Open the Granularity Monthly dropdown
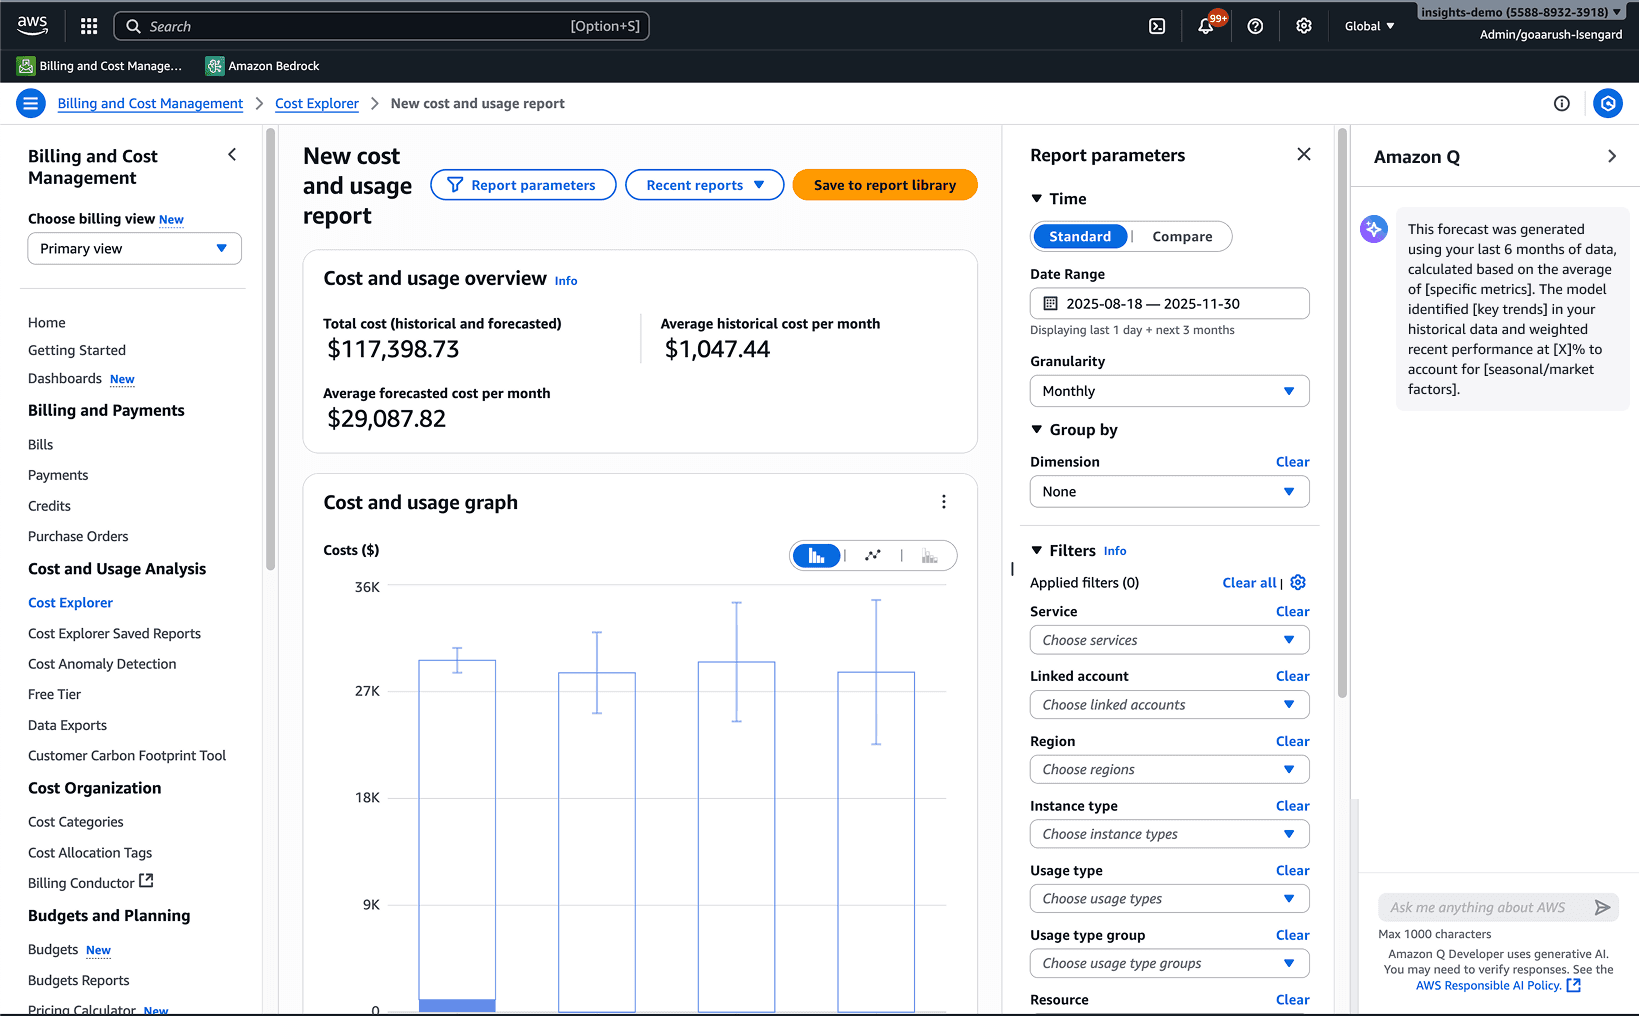 (x=1169, y=391)
